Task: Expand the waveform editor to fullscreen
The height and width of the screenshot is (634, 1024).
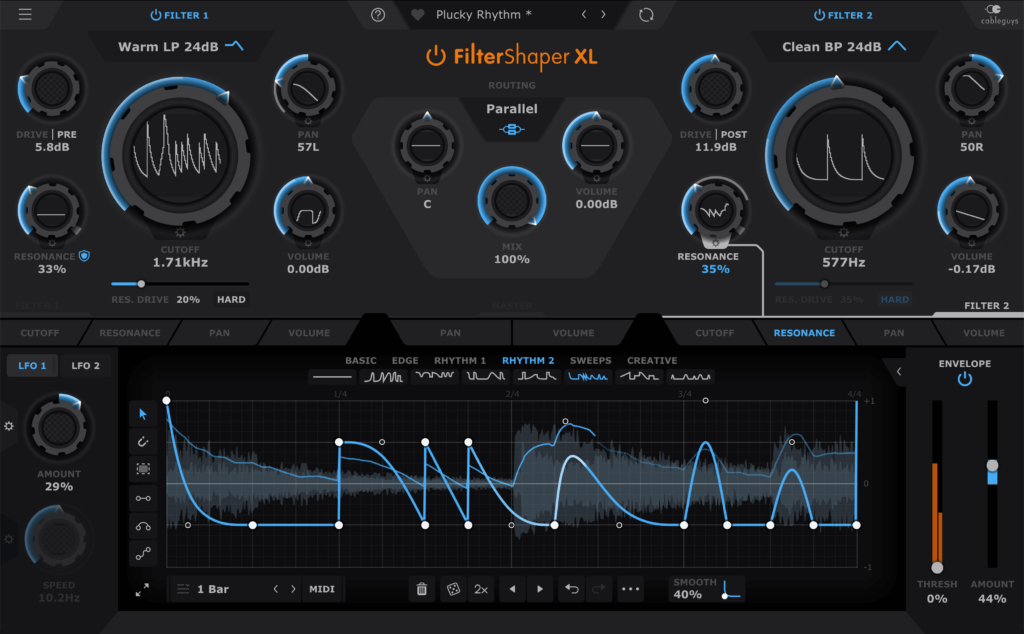Action: [142, 590]
